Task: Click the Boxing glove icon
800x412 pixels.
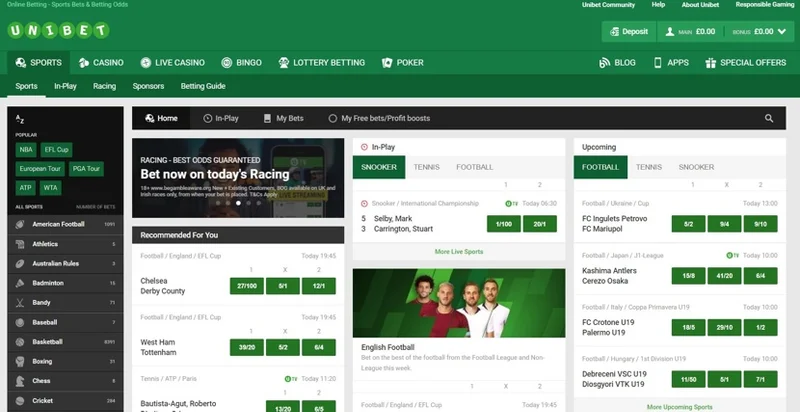Action: coord(20,362)
